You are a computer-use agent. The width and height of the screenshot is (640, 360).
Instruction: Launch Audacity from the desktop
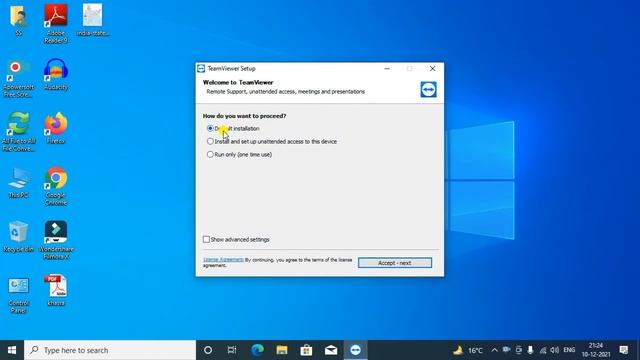pos(56,74)
